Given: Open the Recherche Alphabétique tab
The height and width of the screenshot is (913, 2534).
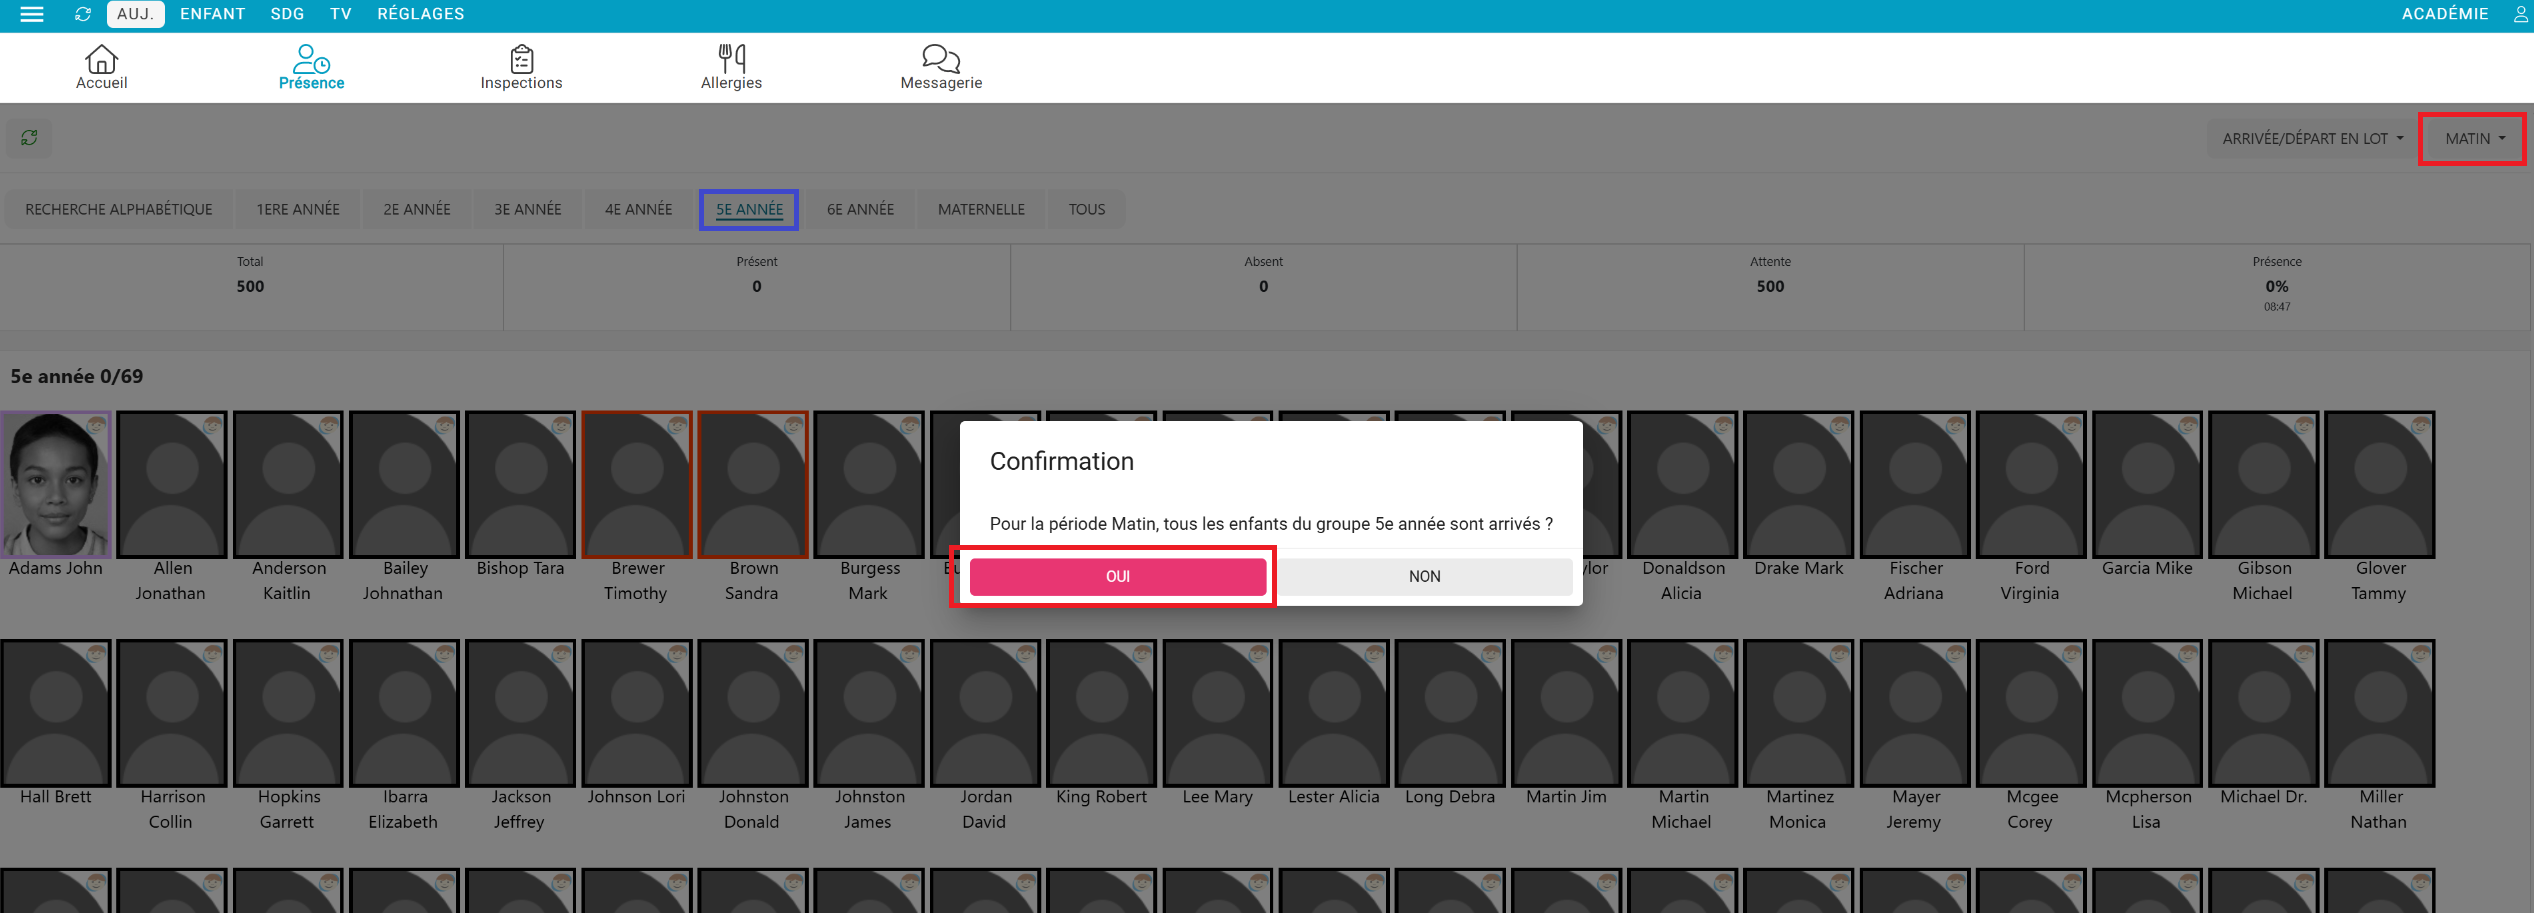Looking at the screenshot, I should tap(119, 210).
